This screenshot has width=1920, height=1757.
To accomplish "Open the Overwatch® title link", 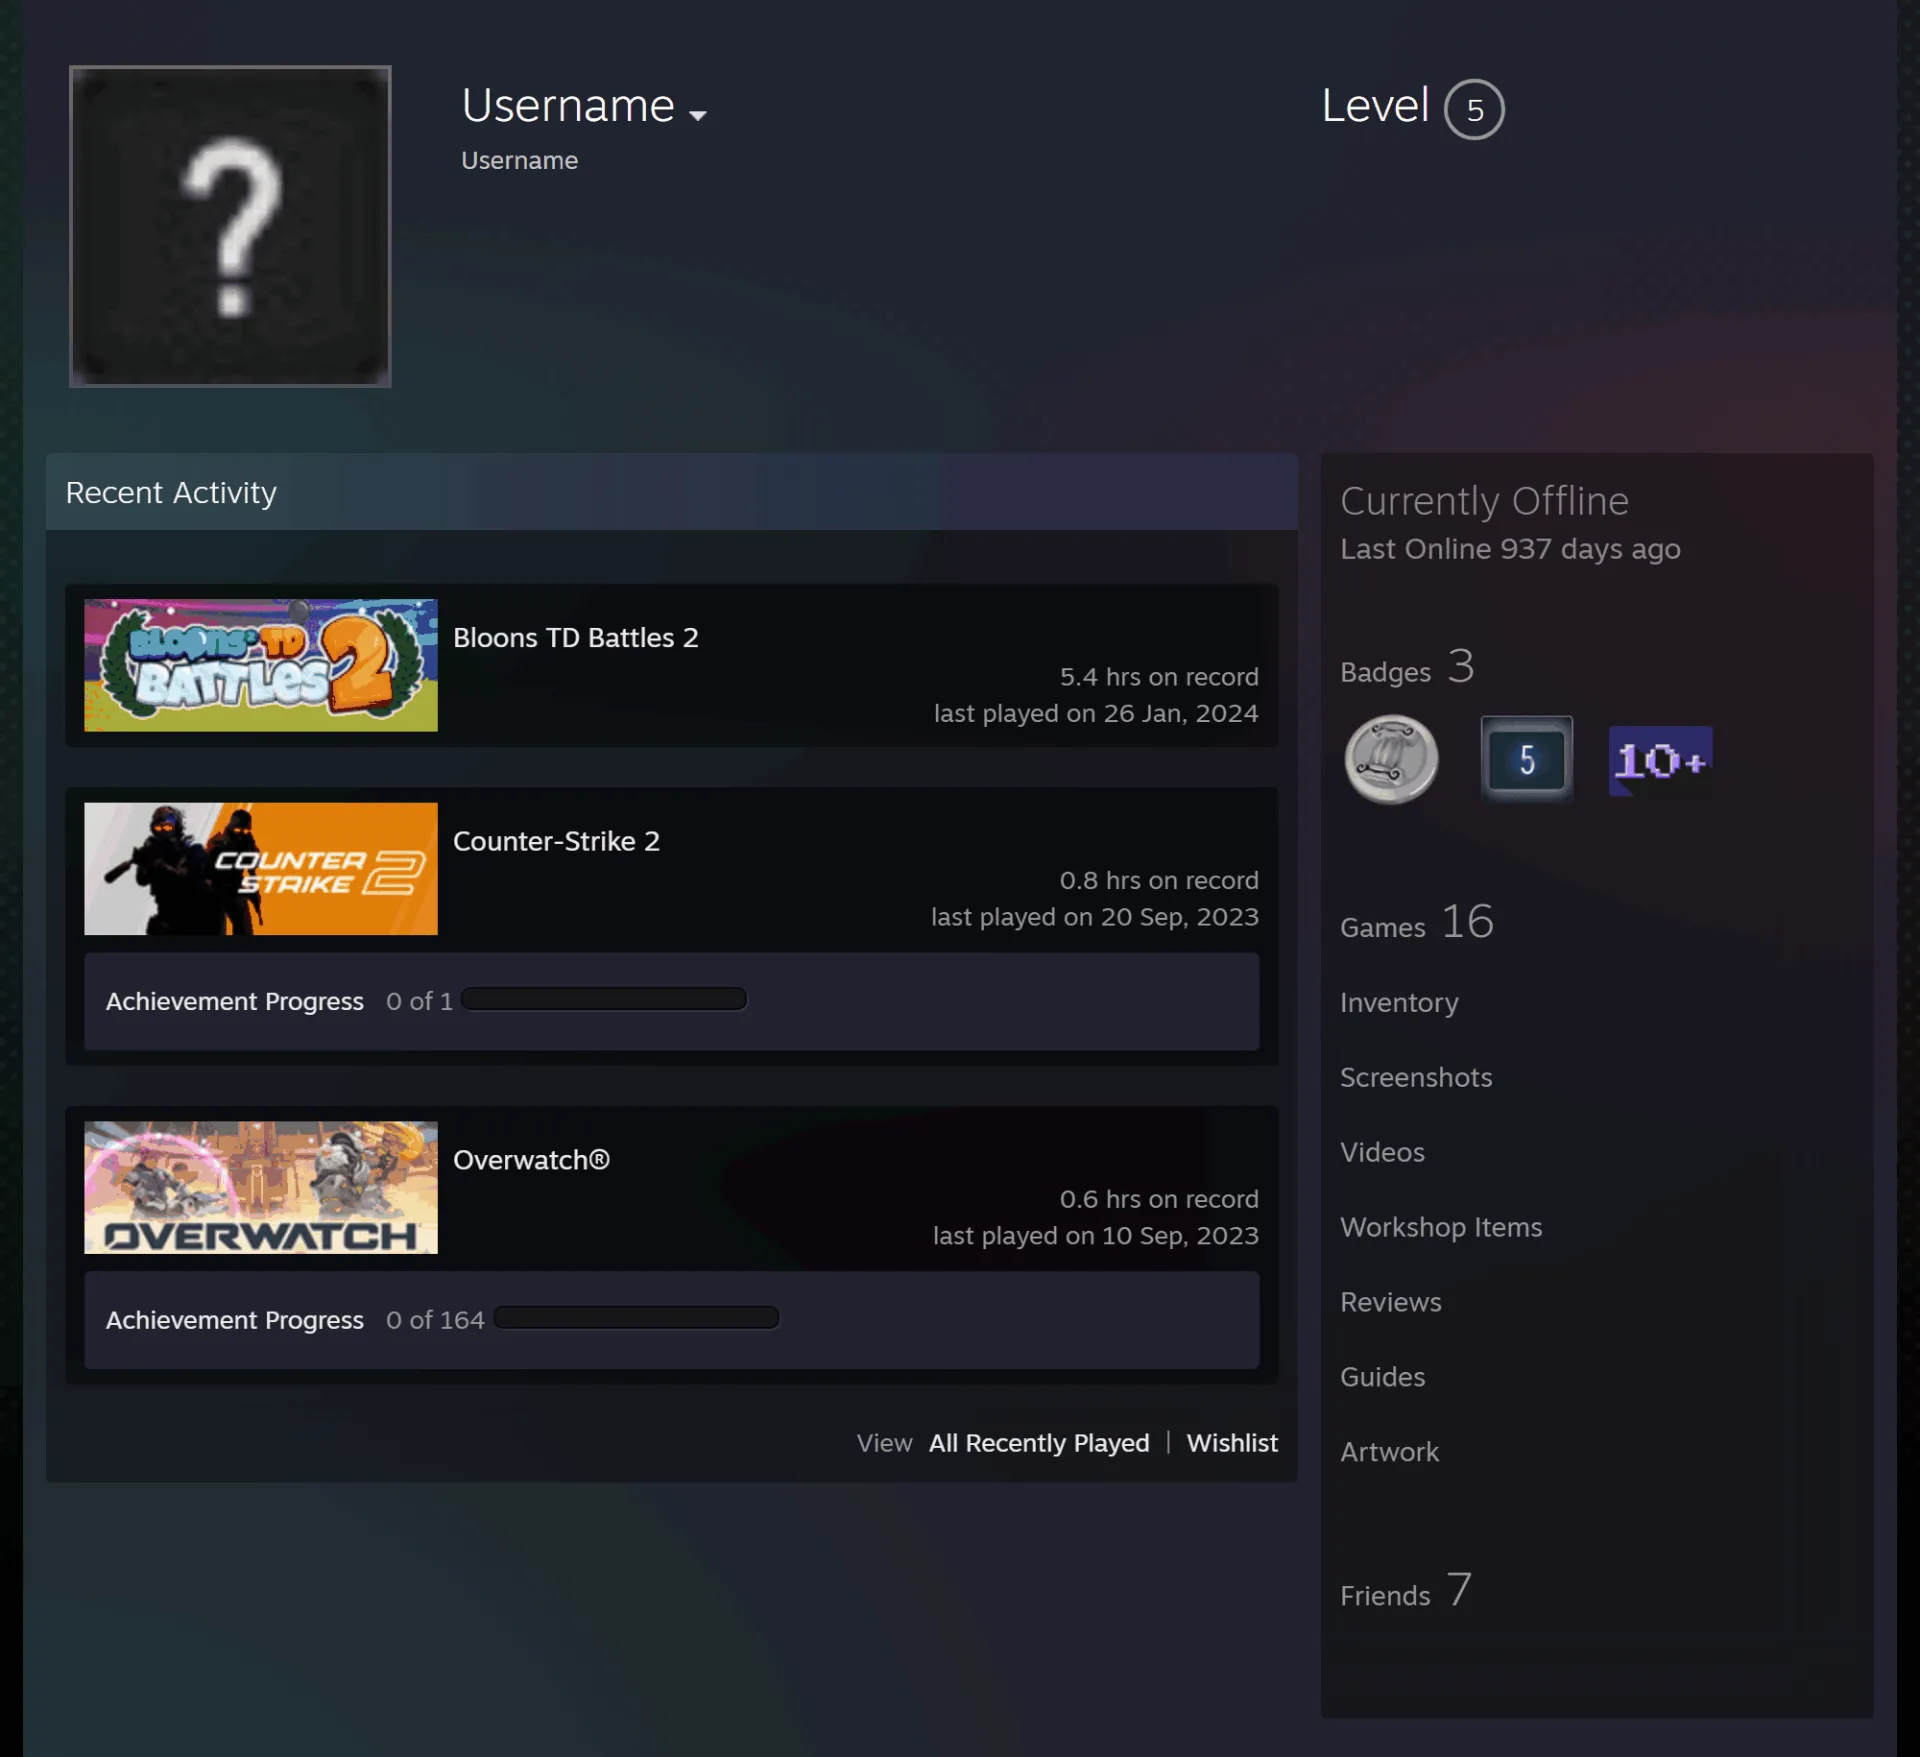I will tap(531, 1160).
